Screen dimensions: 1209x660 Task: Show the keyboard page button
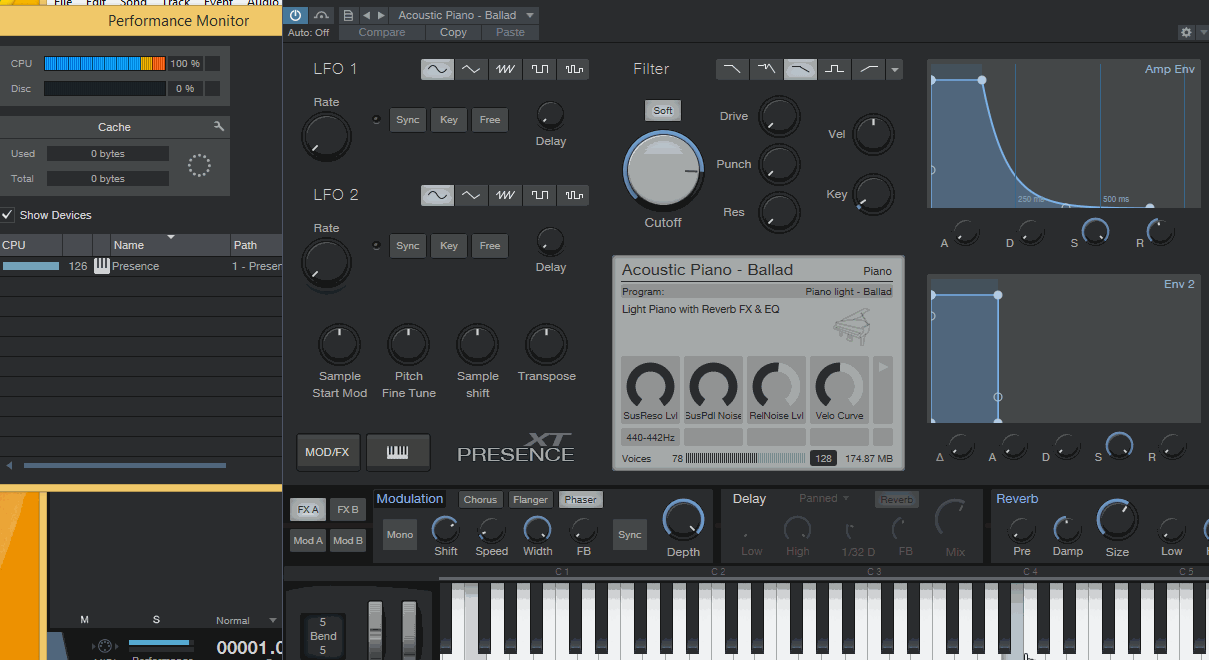[x=398, y=452]
